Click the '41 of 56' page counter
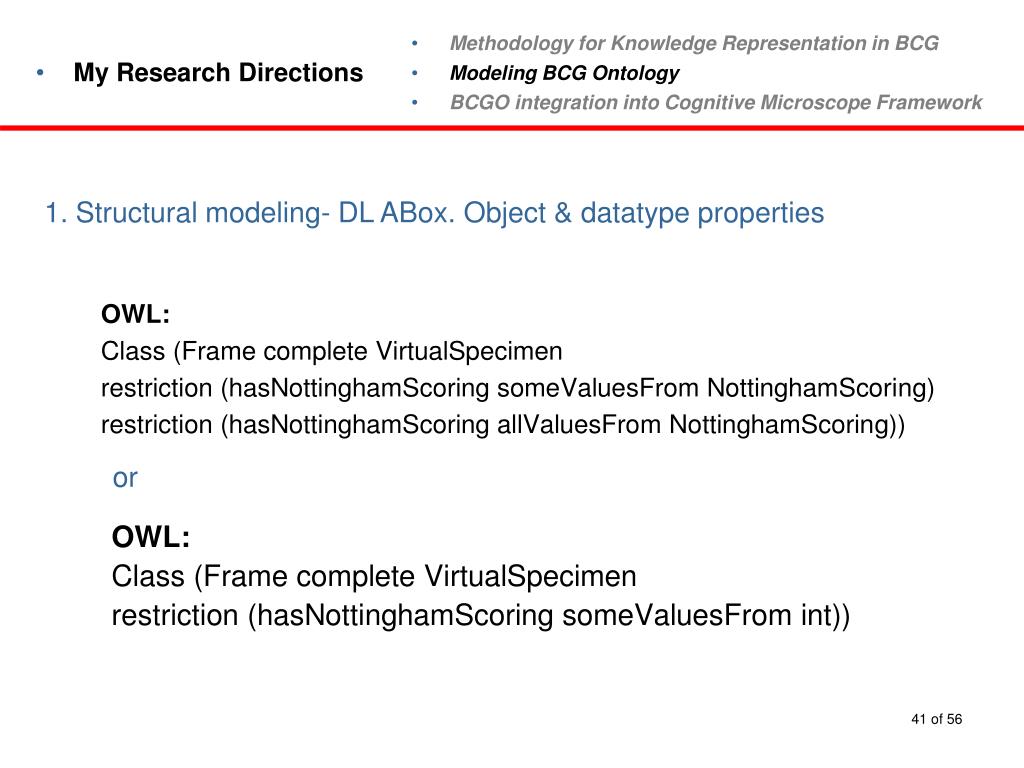The height and width of the screenshot is (768, 1024). pos(936,719)
